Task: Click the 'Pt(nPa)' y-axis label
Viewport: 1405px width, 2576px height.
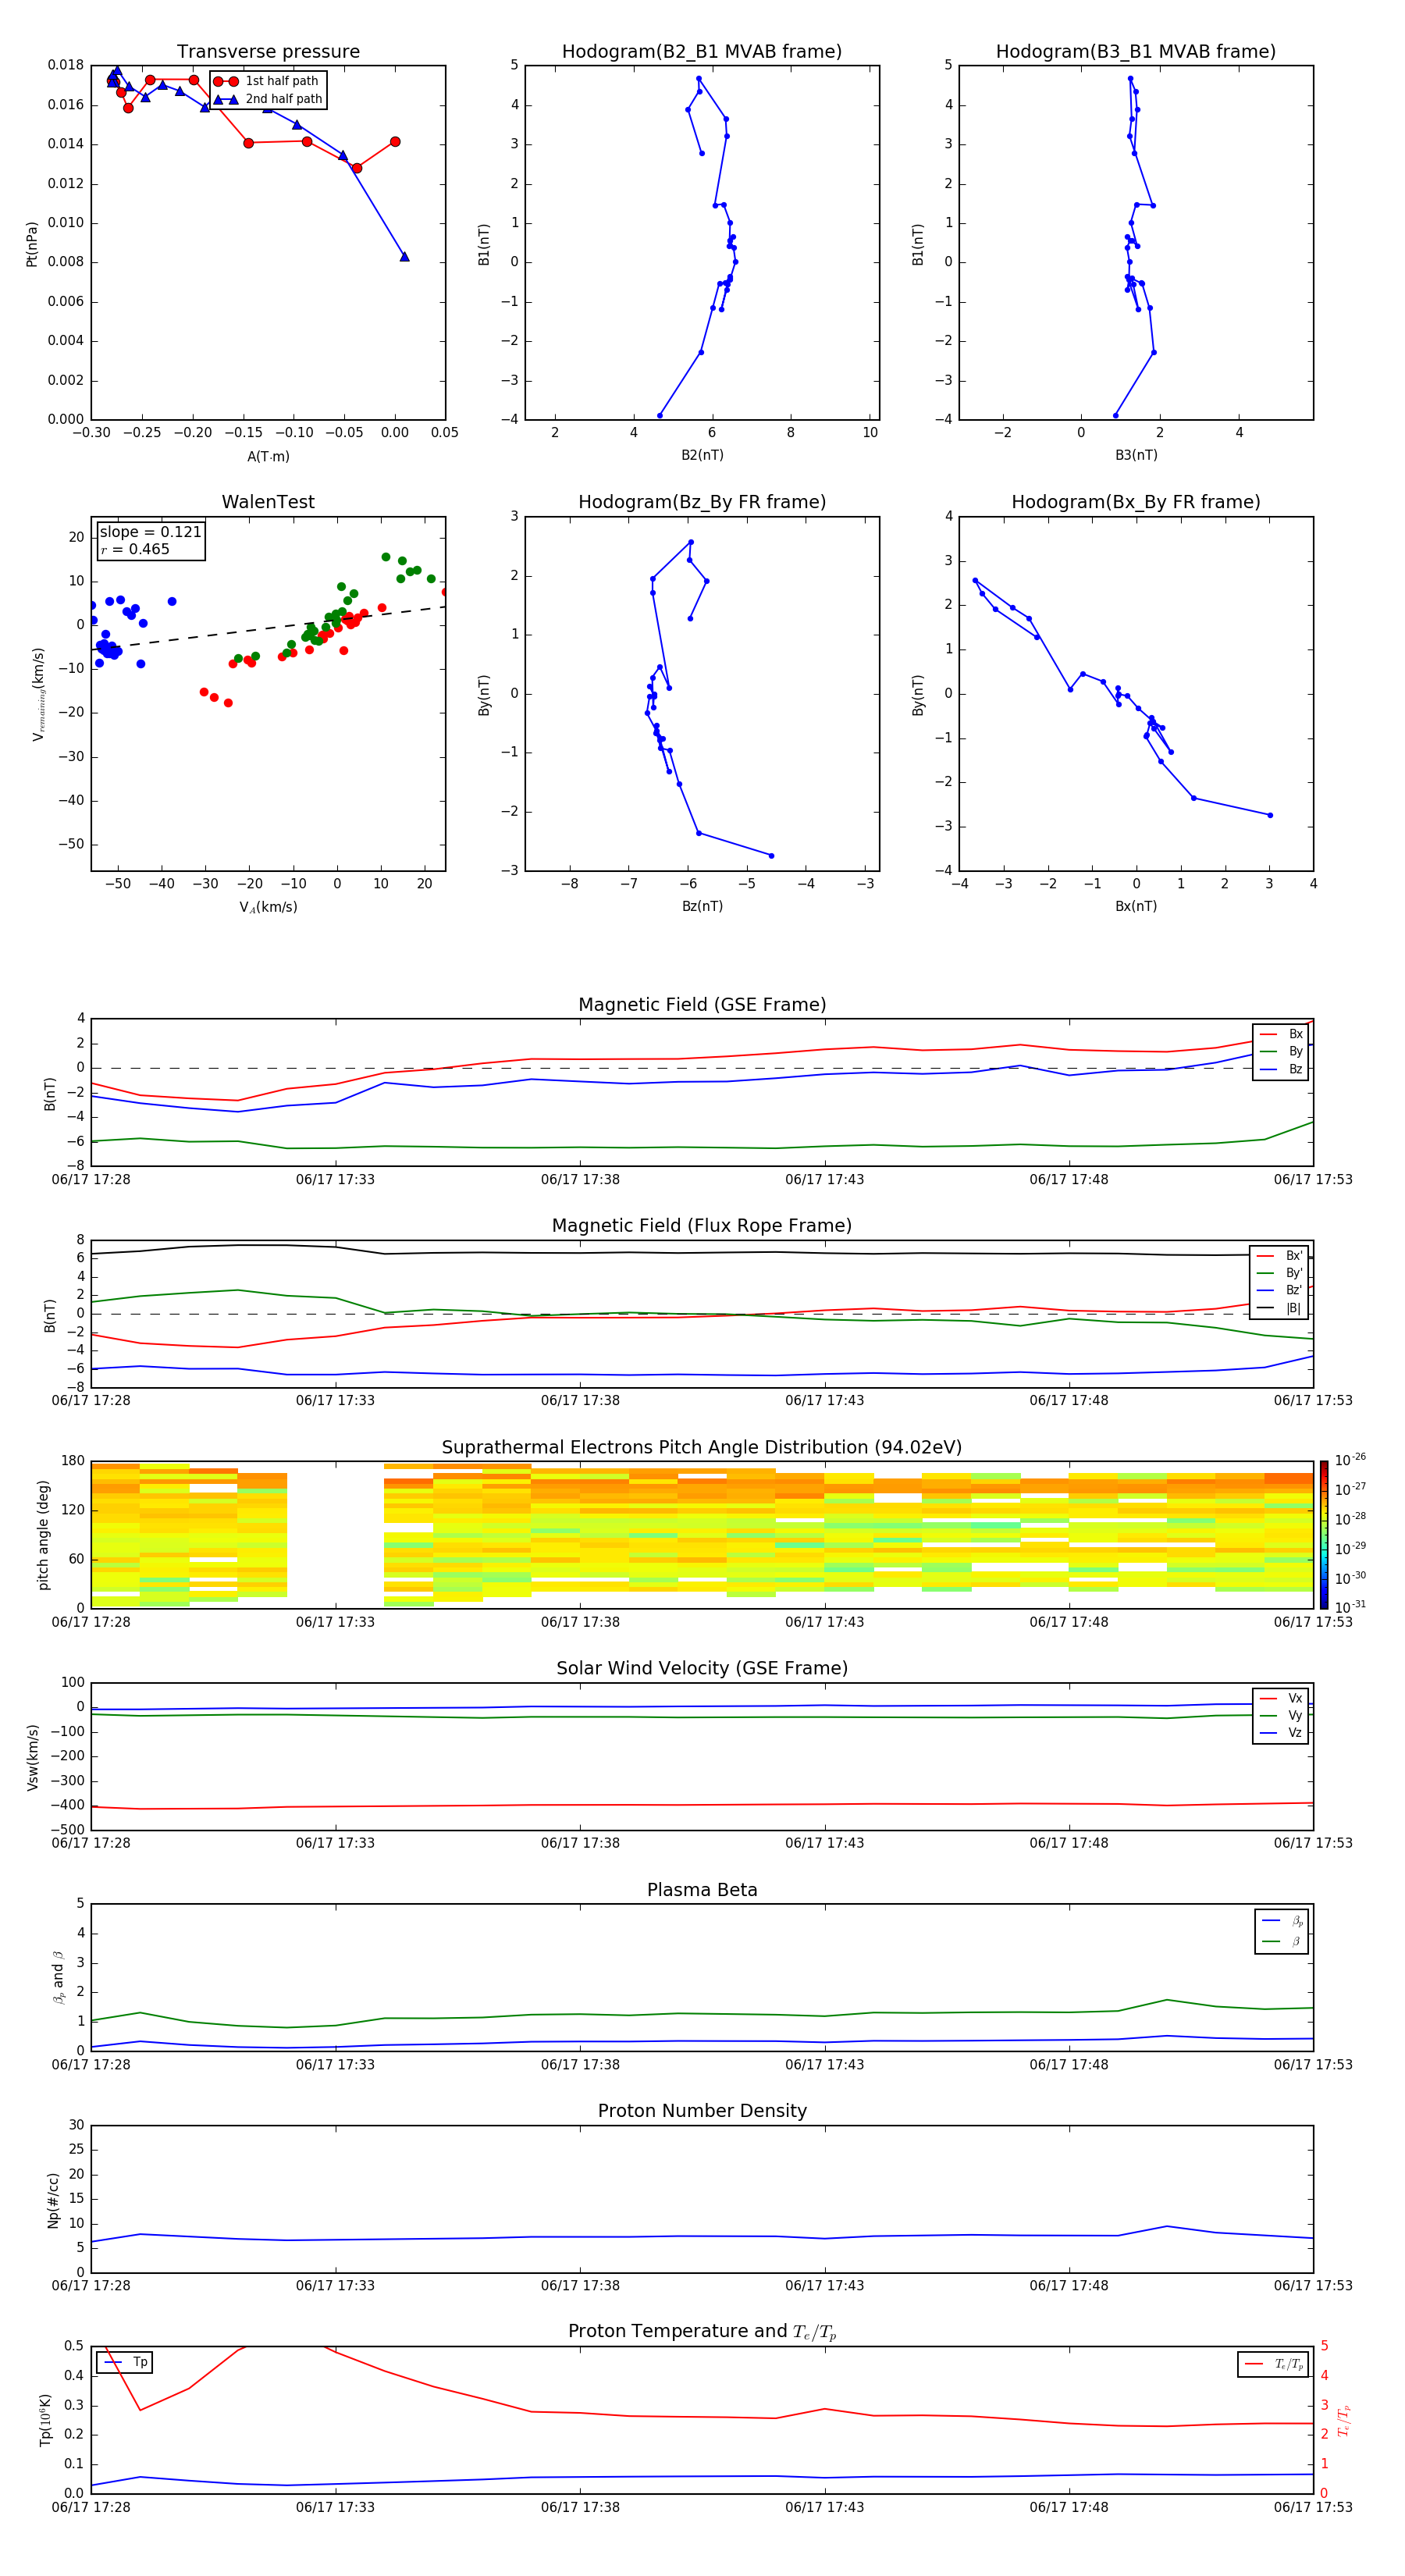Action: click(32, 243)
